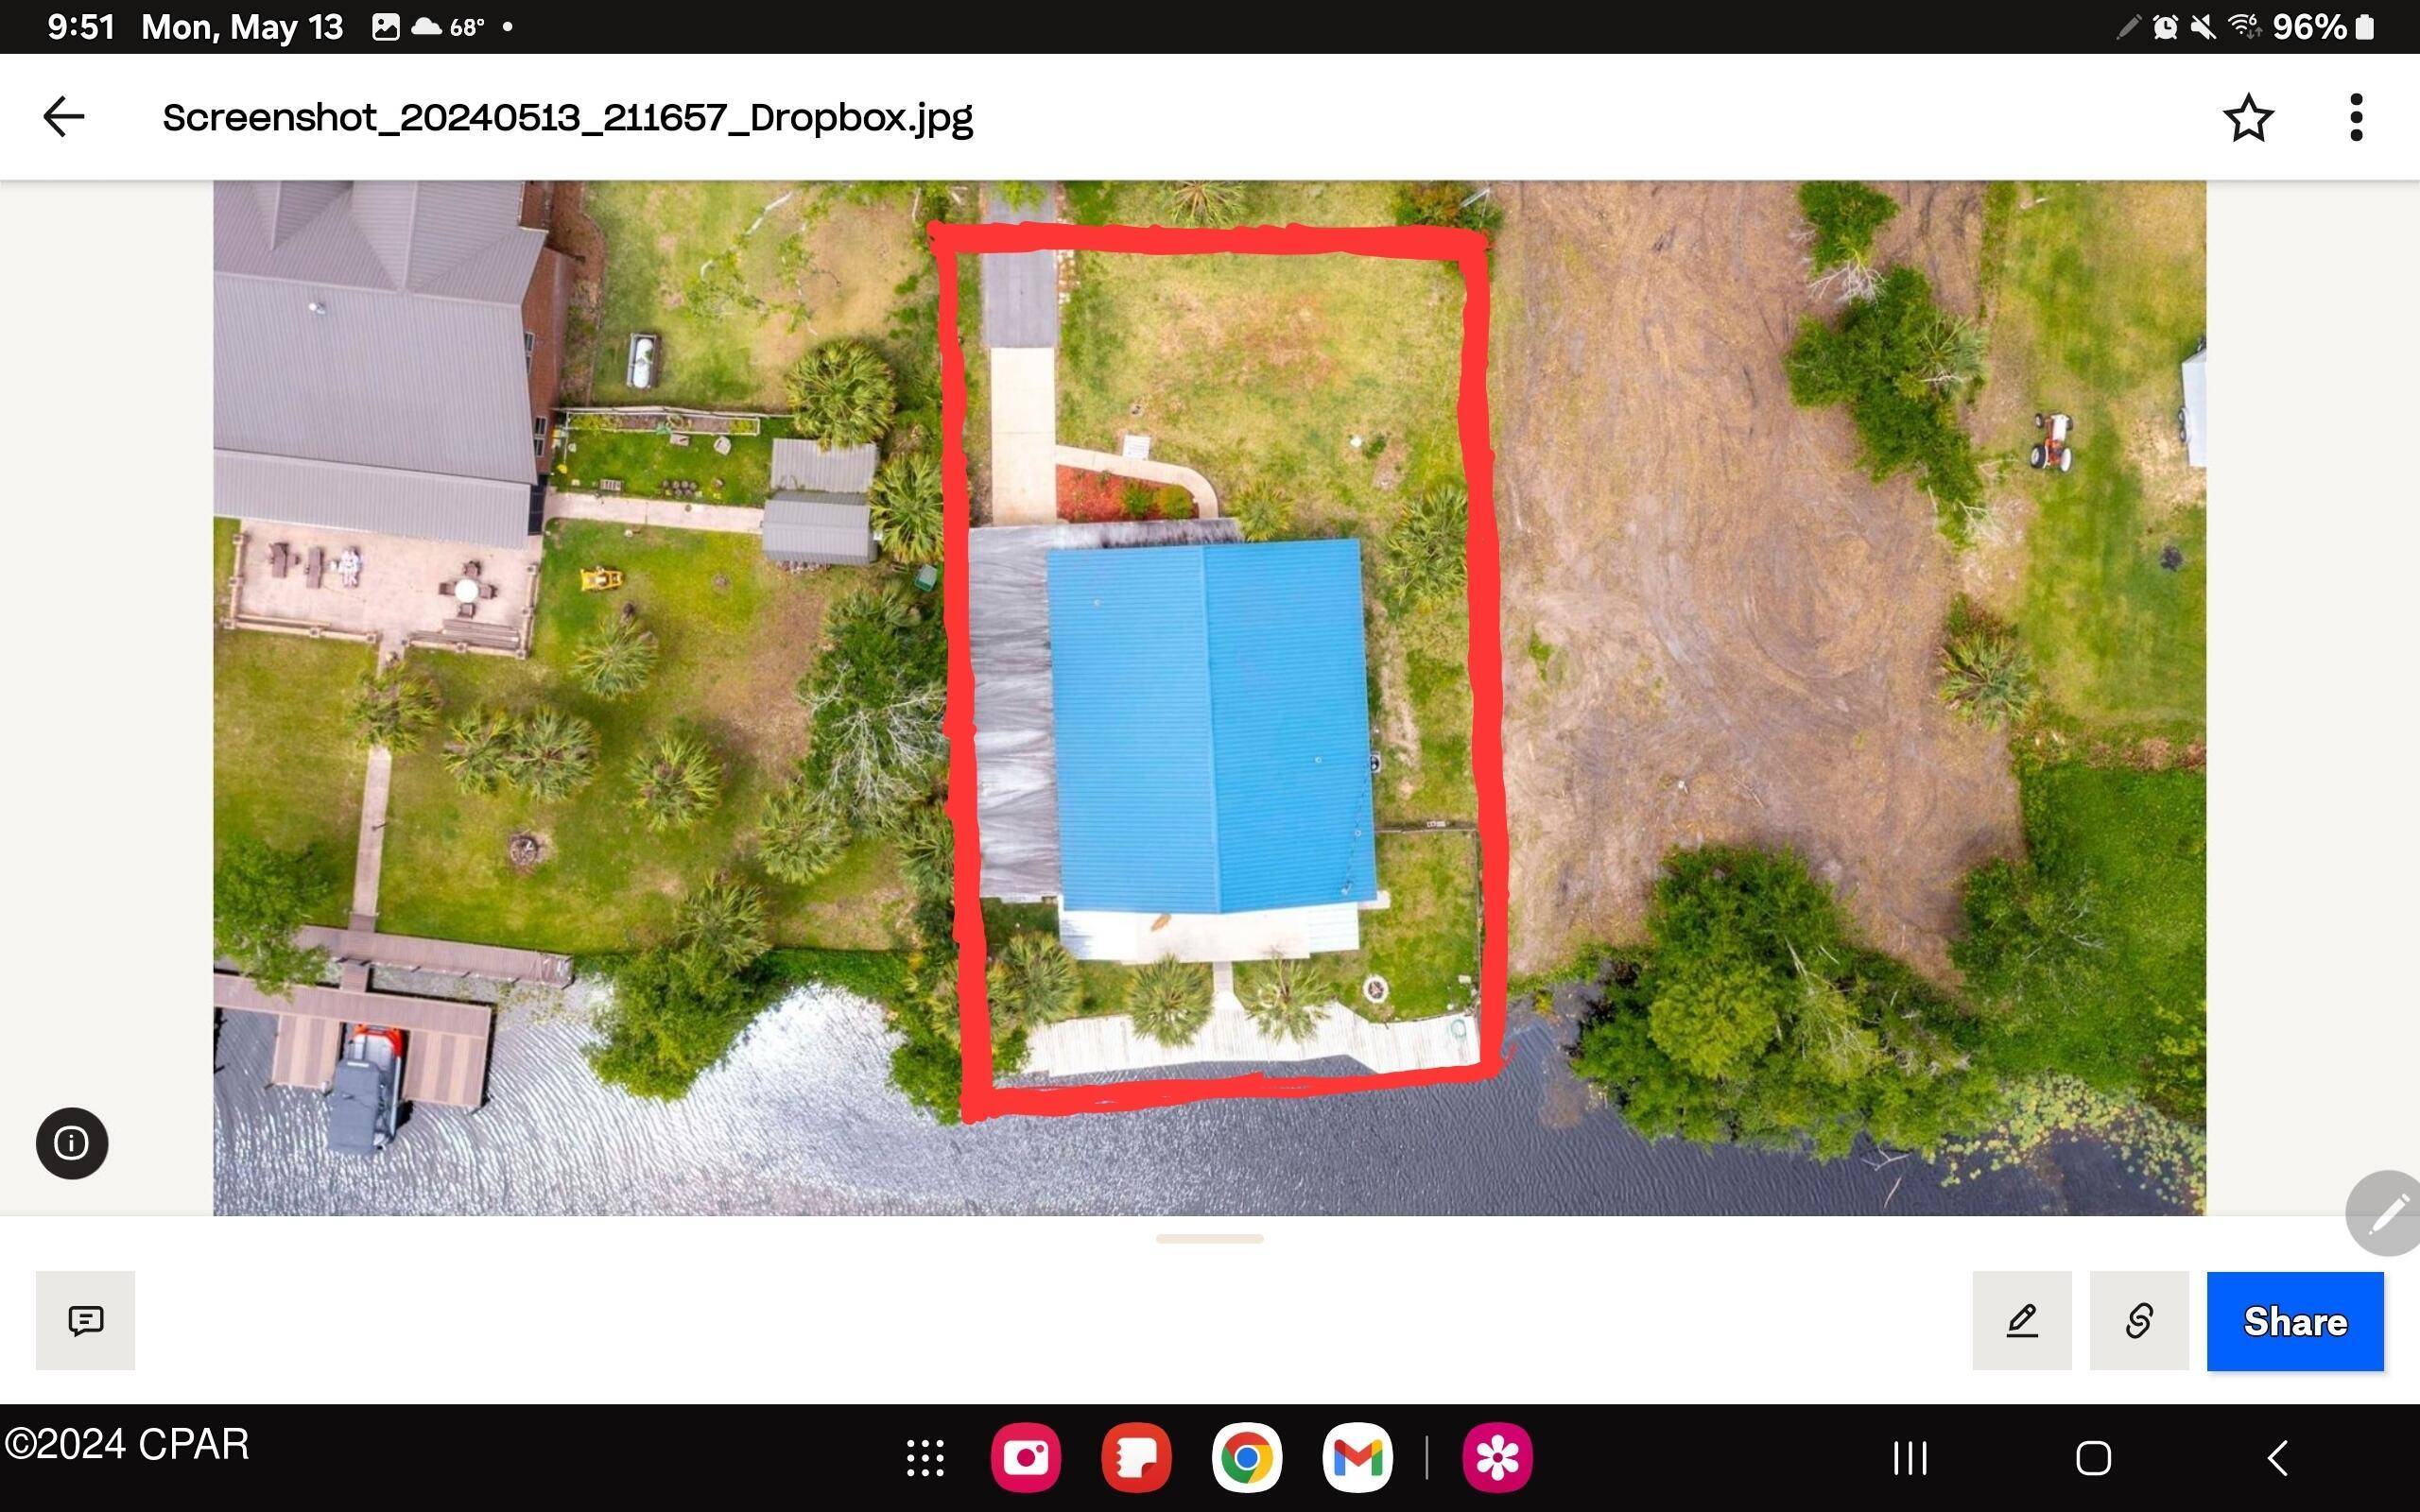Copy a shareable link using the link icon
This screenshot has width=2420, height=1512.
tap(2138, 1320)
